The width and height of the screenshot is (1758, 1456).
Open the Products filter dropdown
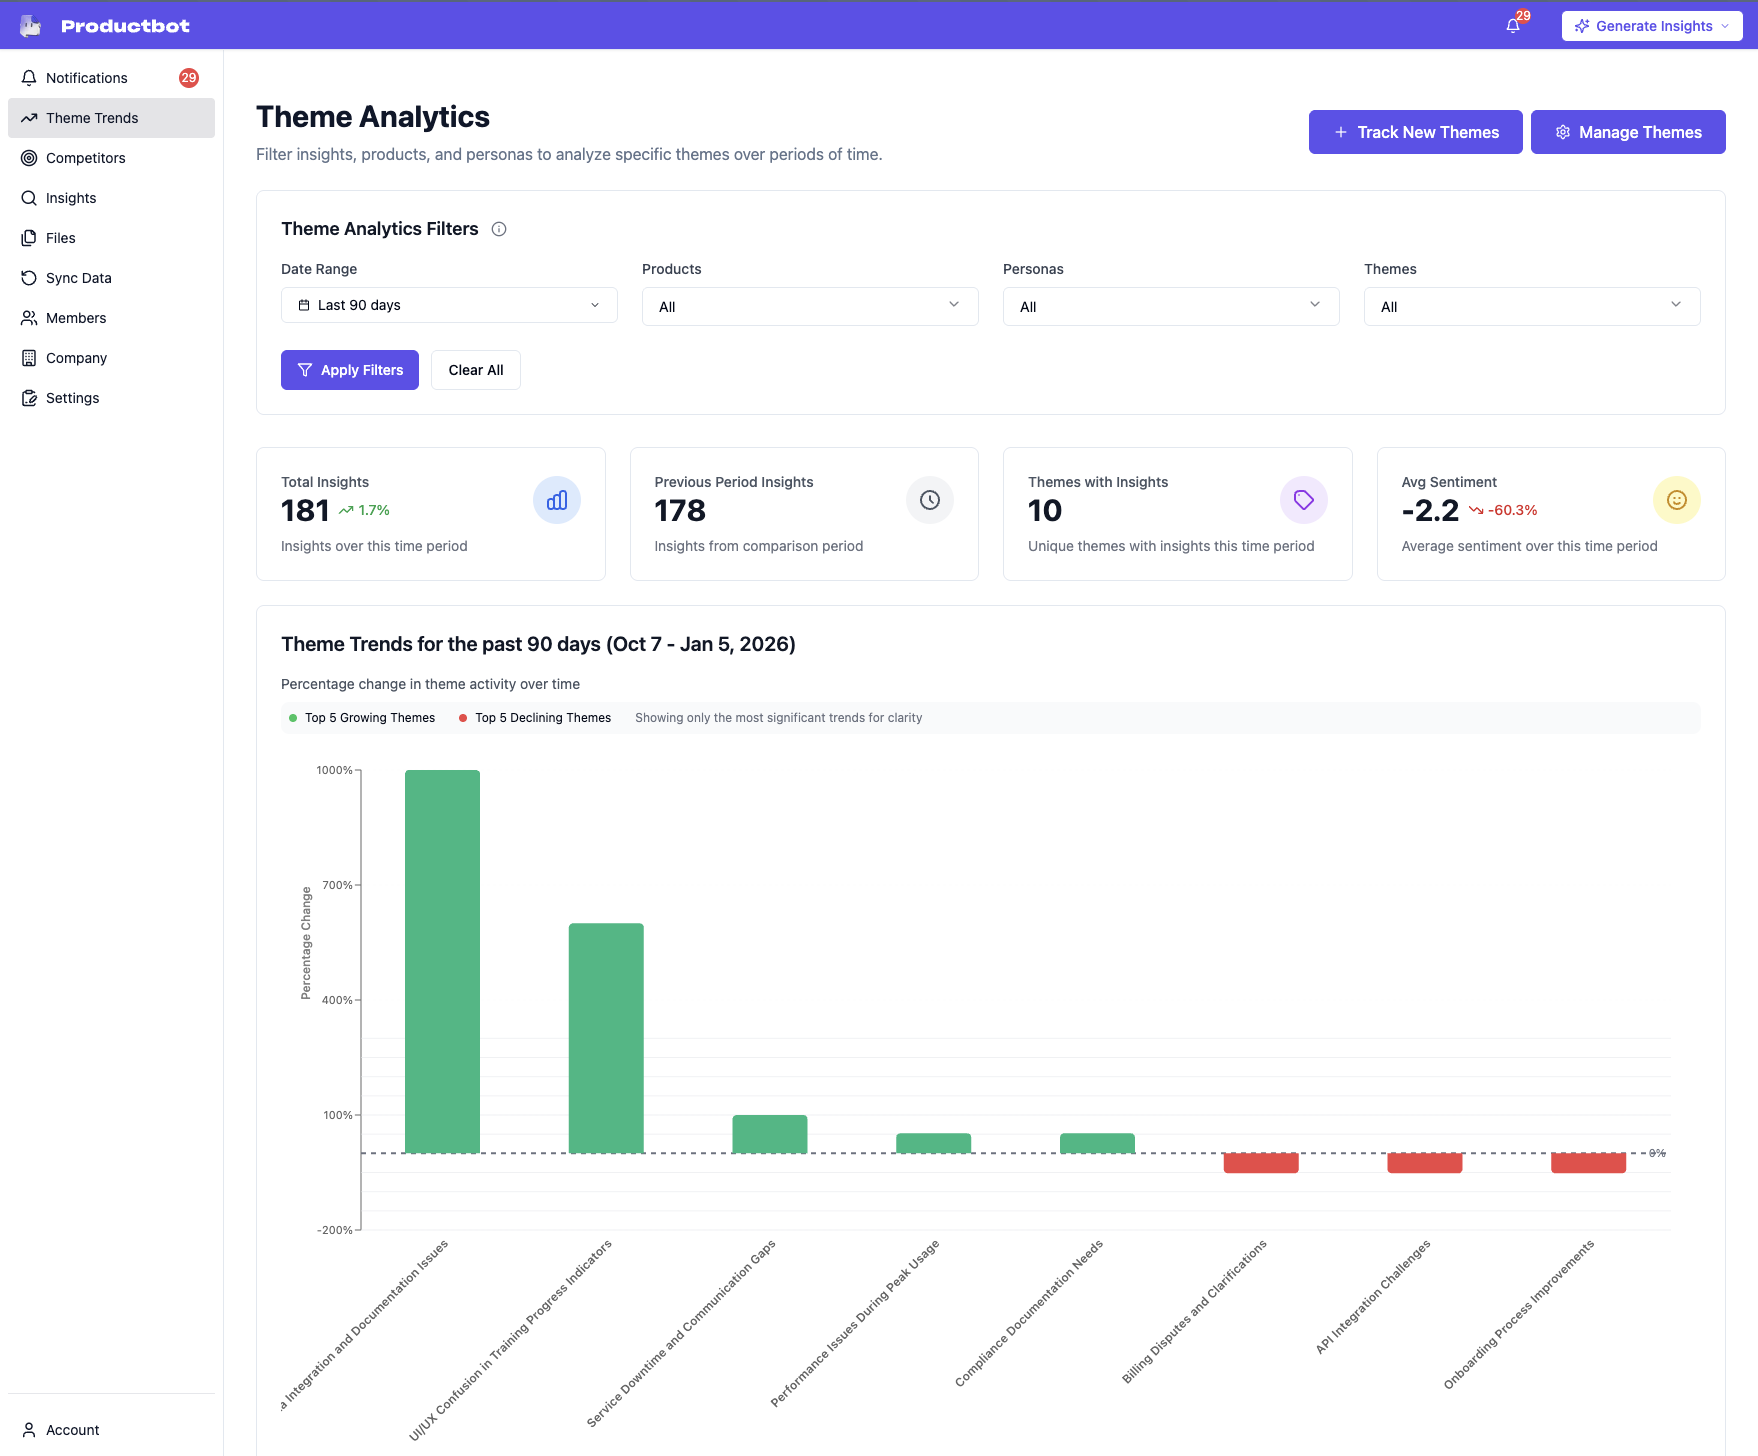pyautogui.click(x=810, y=306)
